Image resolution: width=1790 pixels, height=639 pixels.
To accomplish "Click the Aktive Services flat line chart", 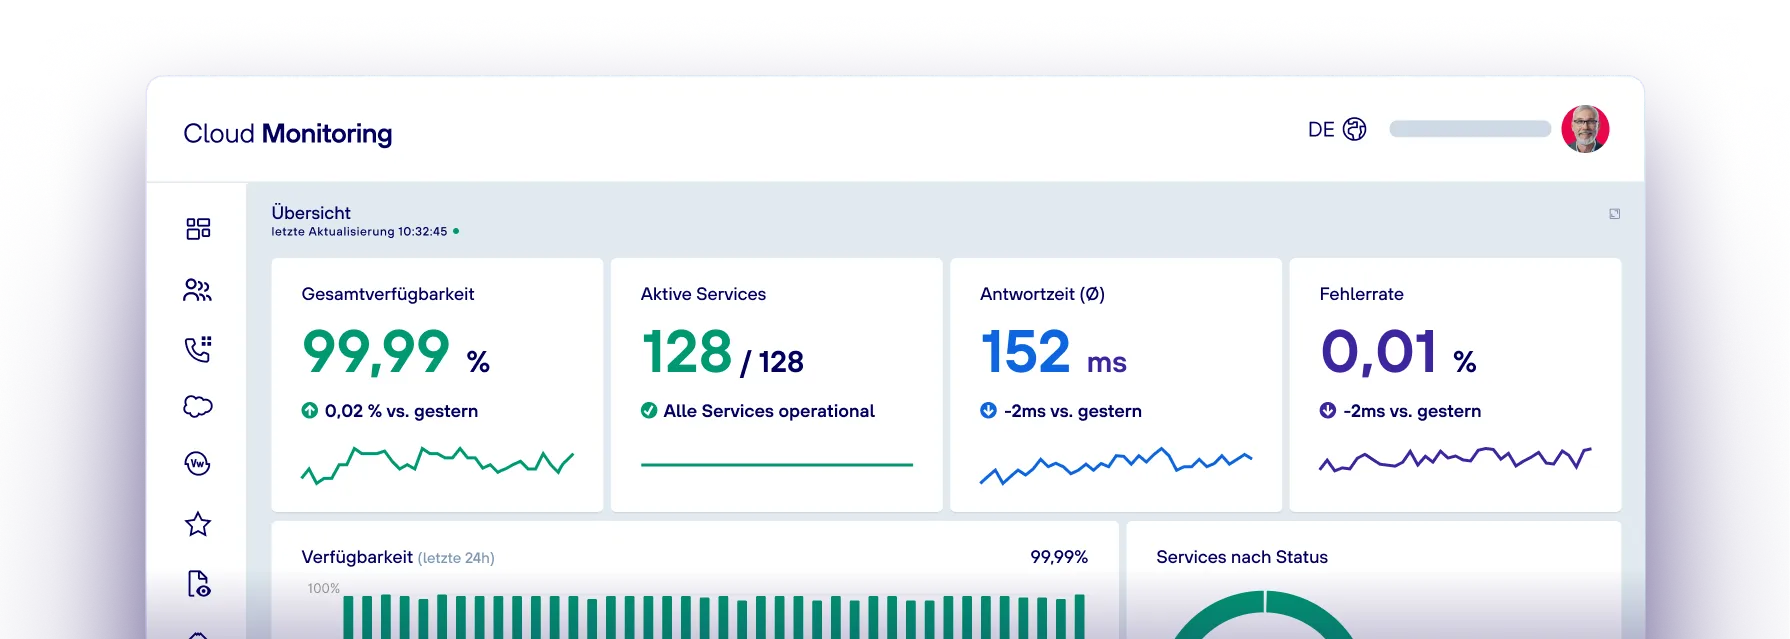I will 777,464.
